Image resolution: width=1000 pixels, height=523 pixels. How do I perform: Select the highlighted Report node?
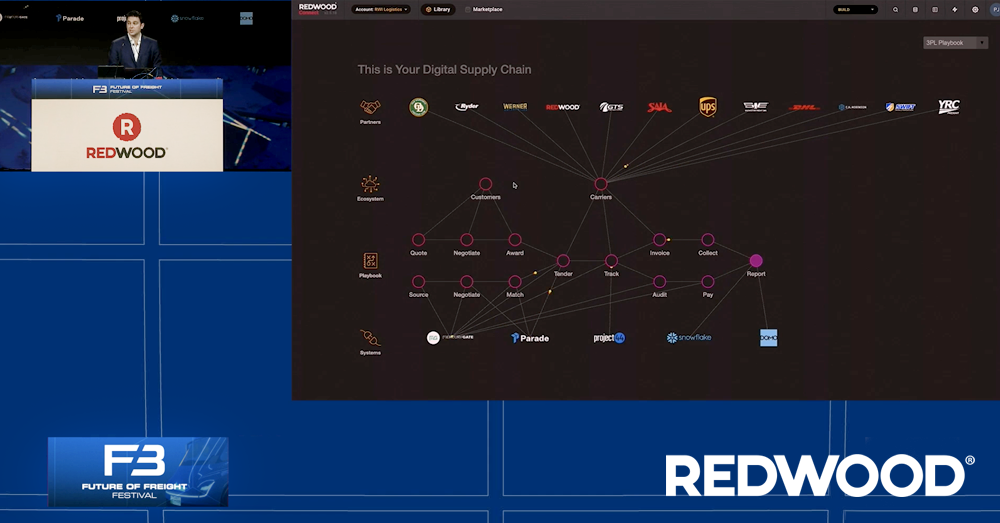pyautogui.click(x=756, y=261)
